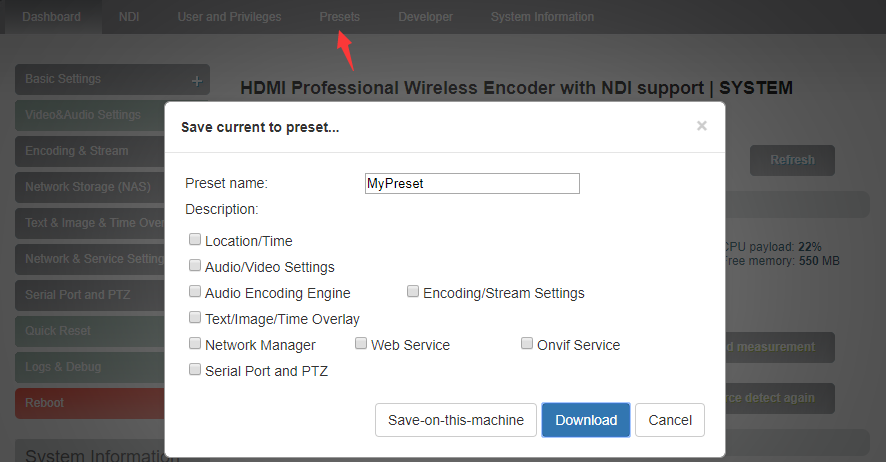Viewport: 886px width, 462px height.
Task: Tick the Audio Encoding Engine checkbox
Action: pos(195,291)
